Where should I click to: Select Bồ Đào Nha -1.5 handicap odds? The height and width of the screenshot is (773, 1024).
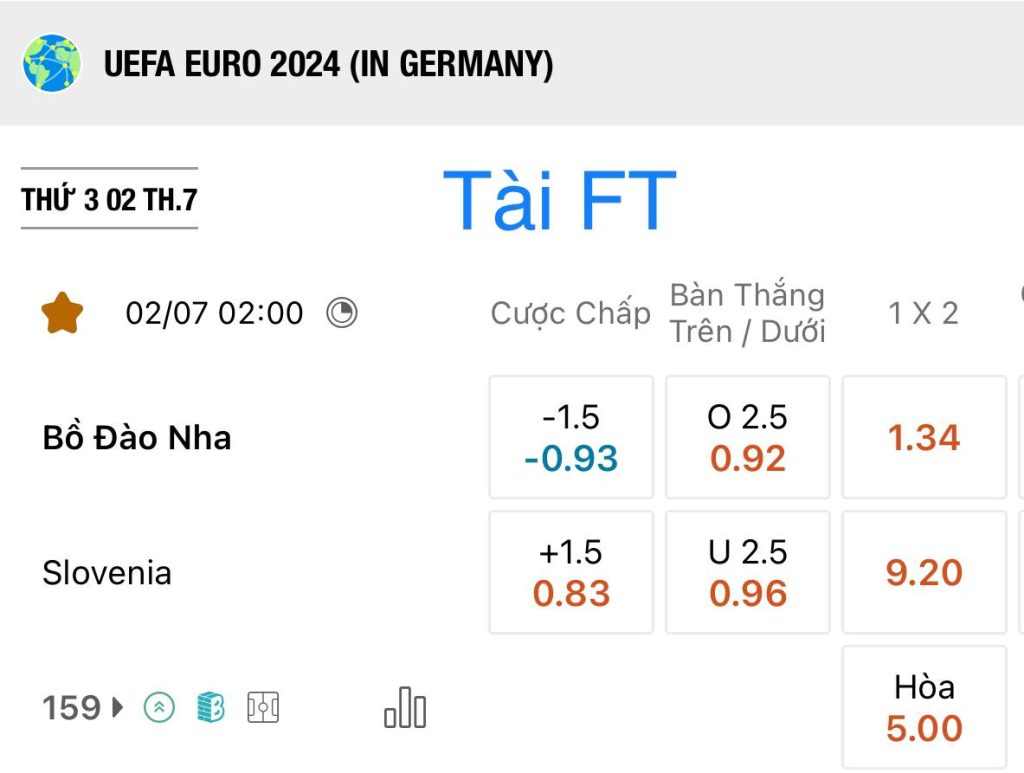[571, 437]
